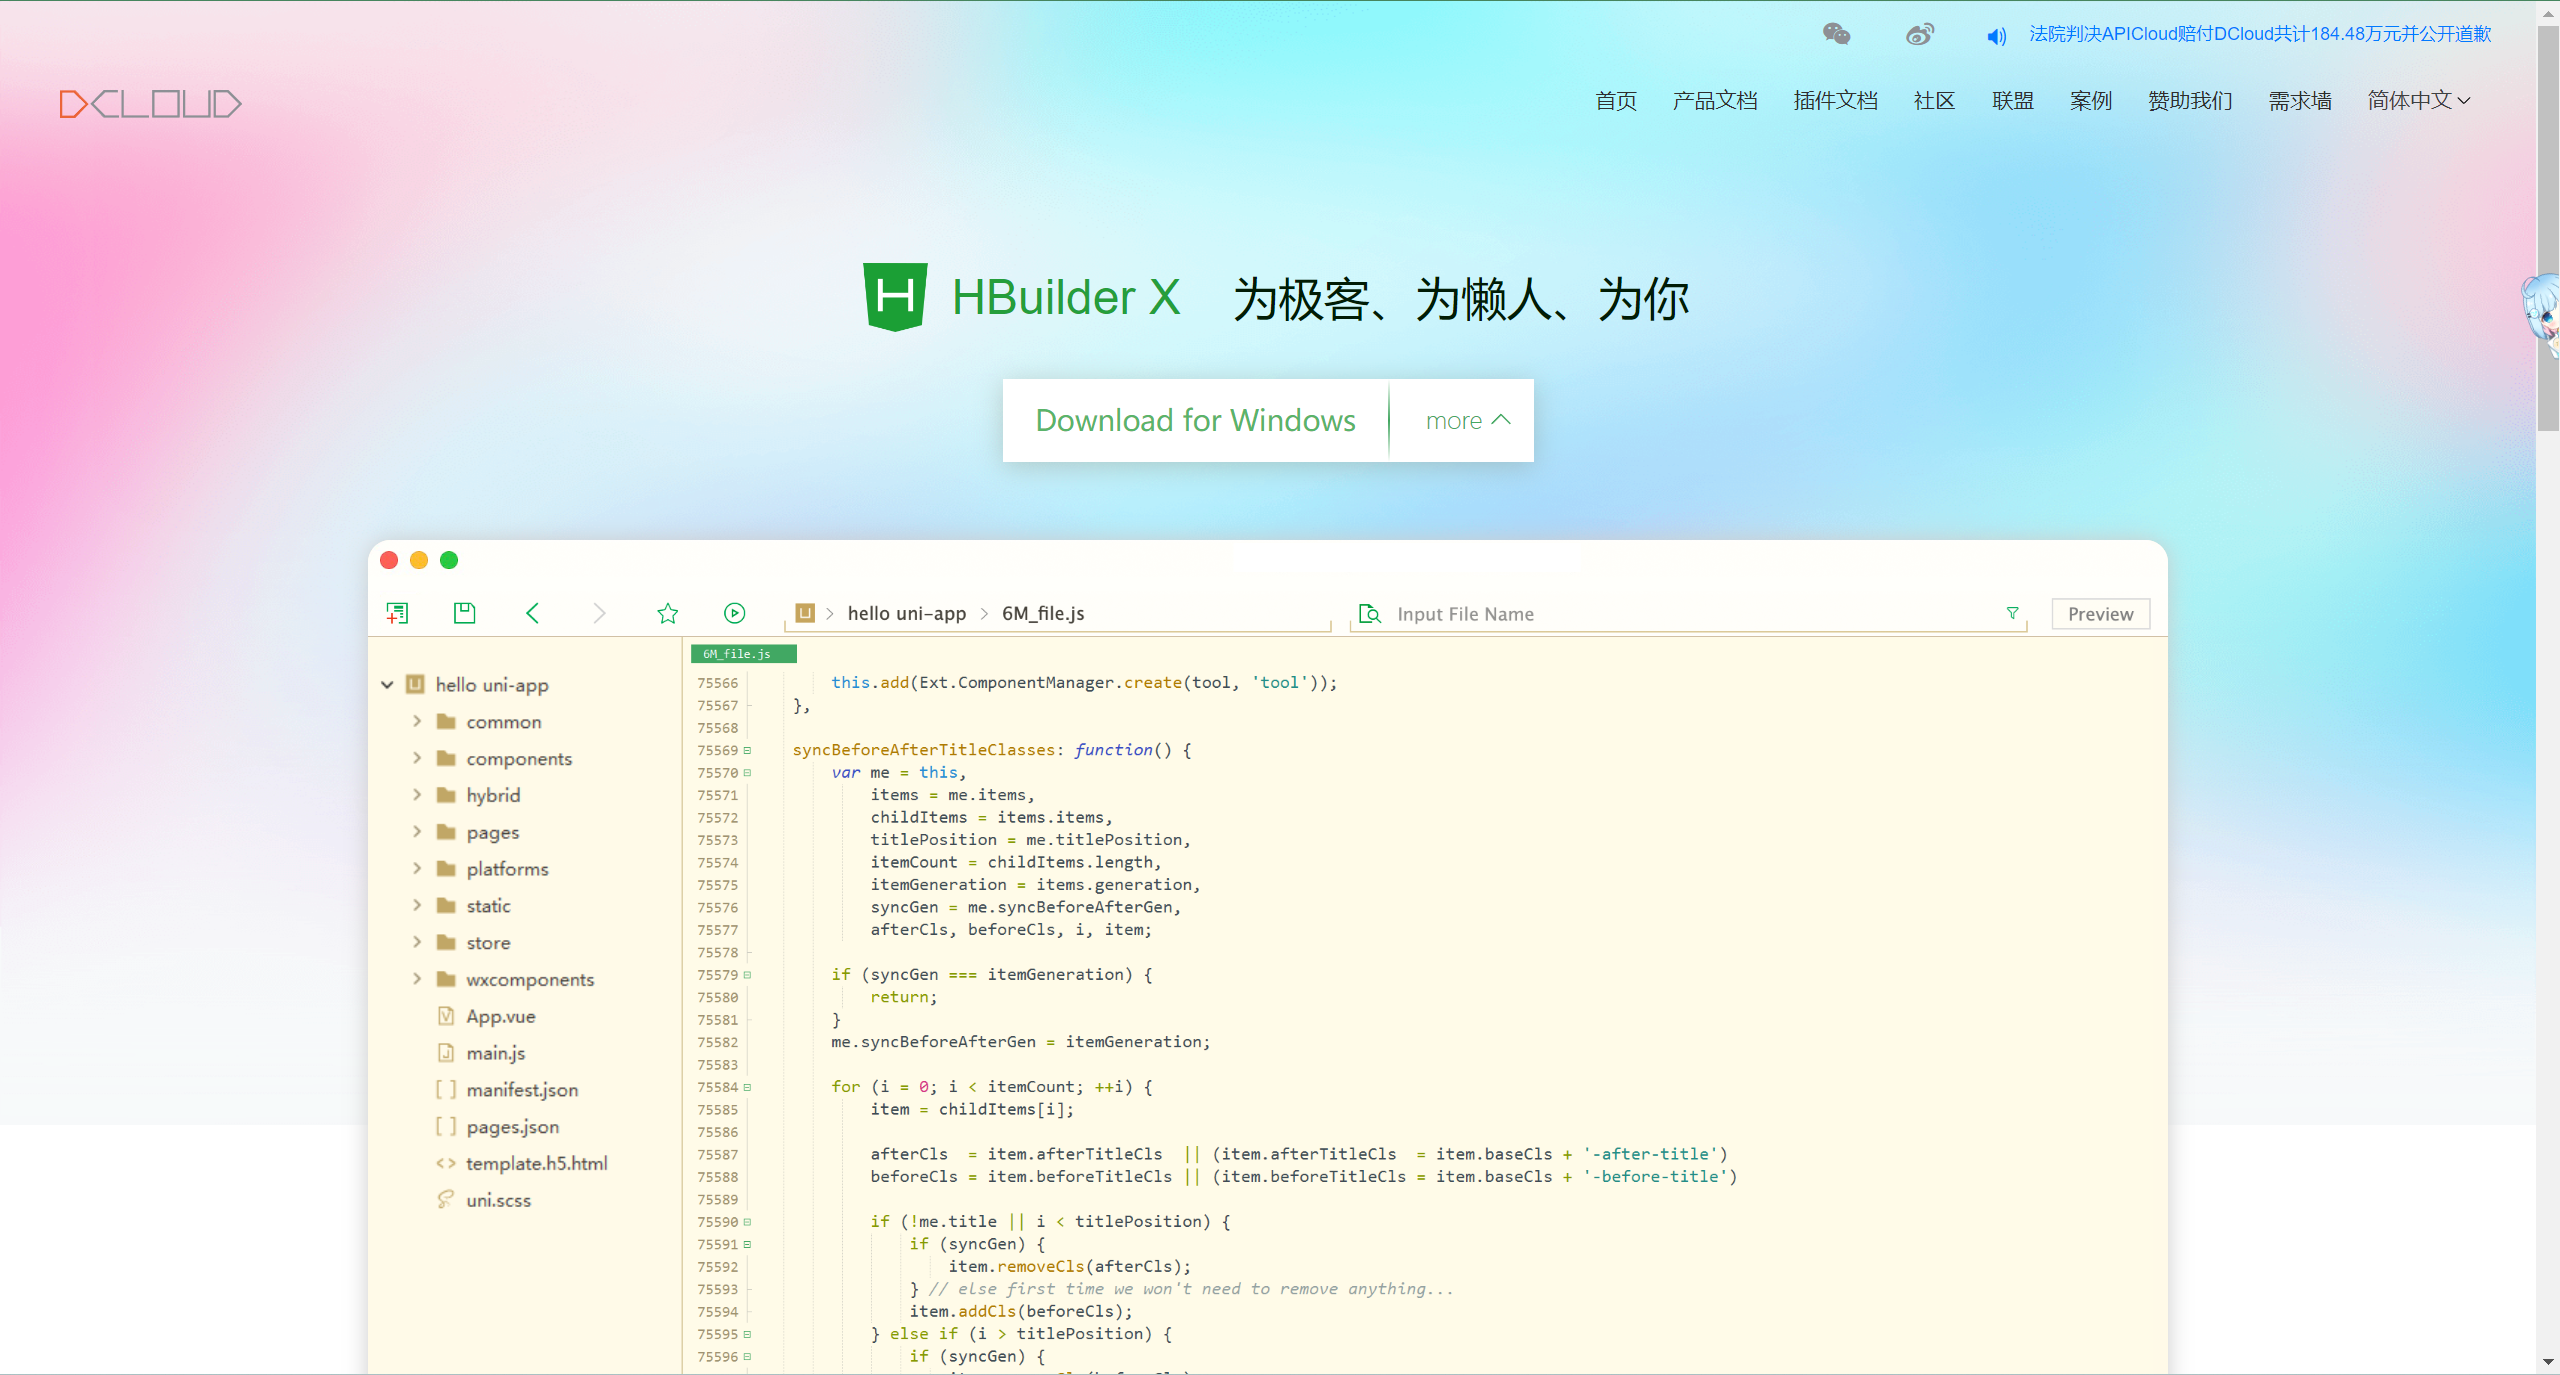Screen dimensions: 2560x1375
Task: Save the current file via the save icon
Action: (463, 613)
